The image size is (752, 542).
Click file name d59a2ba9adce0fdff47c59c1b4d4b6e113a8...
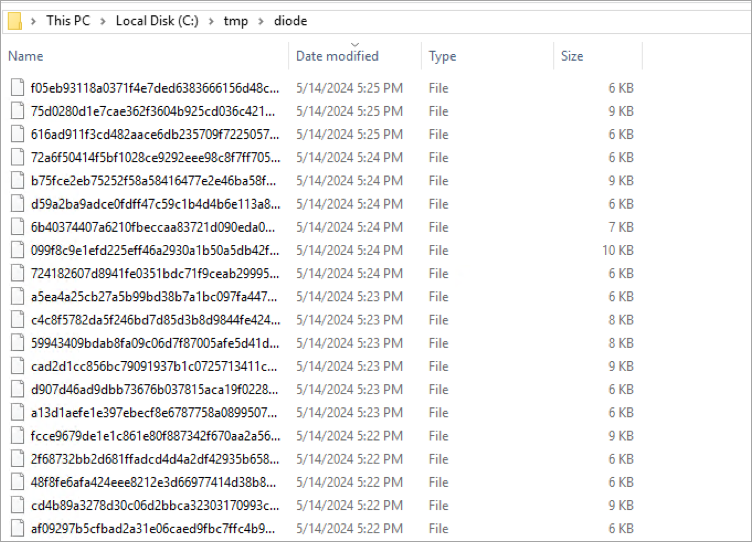coord(155,204)
